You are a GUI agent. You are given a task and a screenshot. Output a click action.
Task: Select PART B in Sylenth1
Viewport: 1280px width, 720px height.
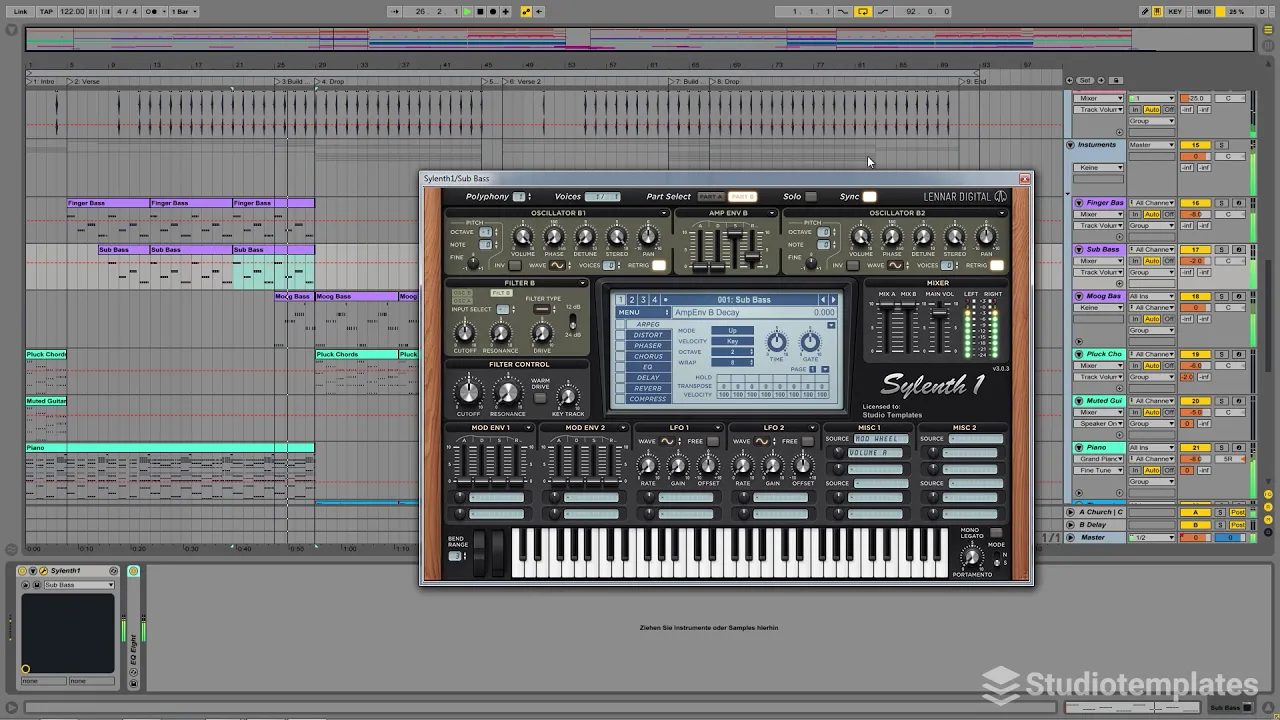[x=742, y=197]
